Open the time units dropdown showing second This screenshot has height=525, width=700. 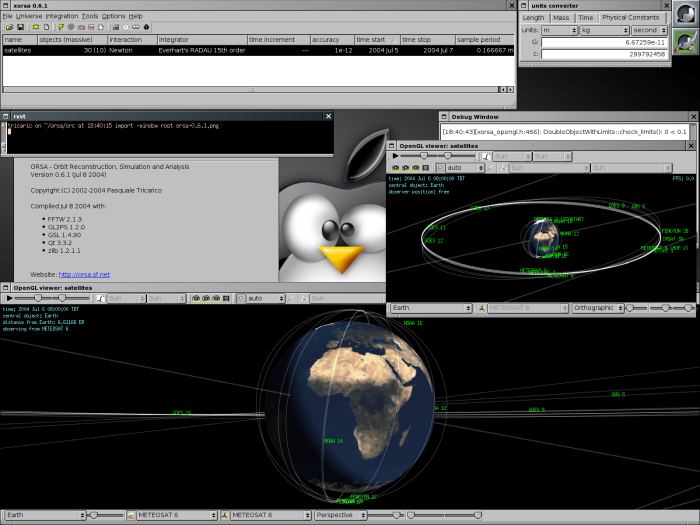pos(649,30)
